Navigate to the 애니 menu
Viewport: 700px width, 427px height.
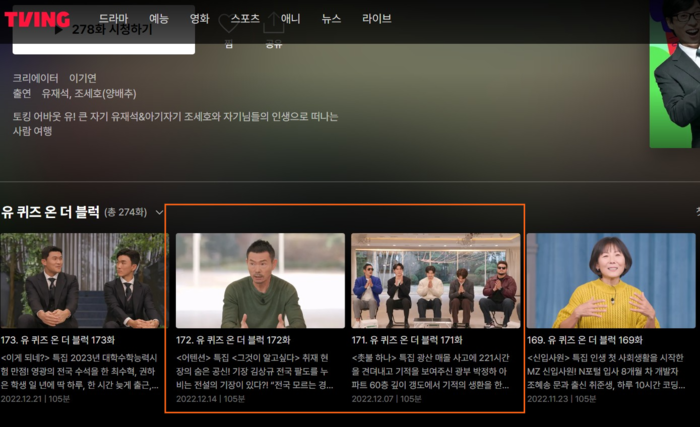(x=291, y=19)
